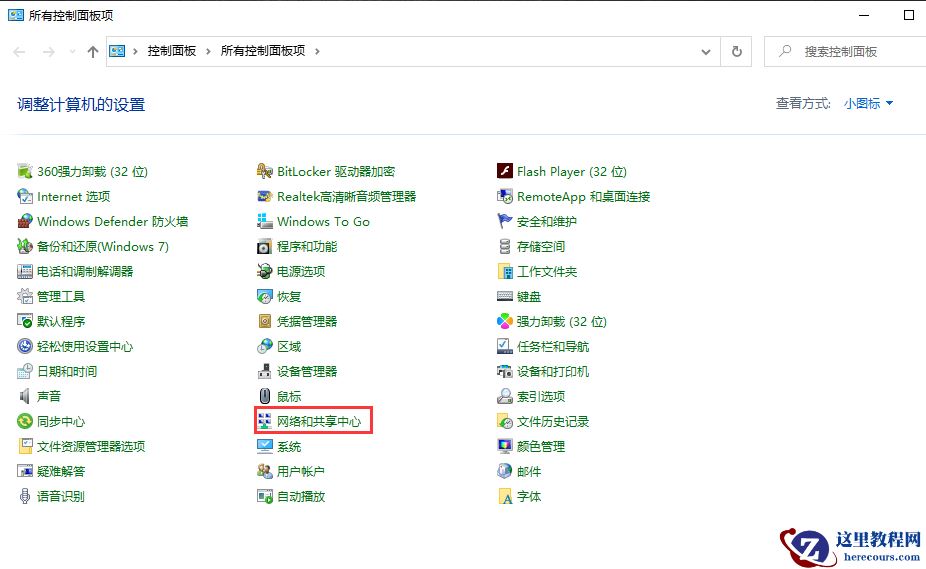The image size is (926, 569).
Task: Click the 恢复 icon
Action: [x=265, y=296]
